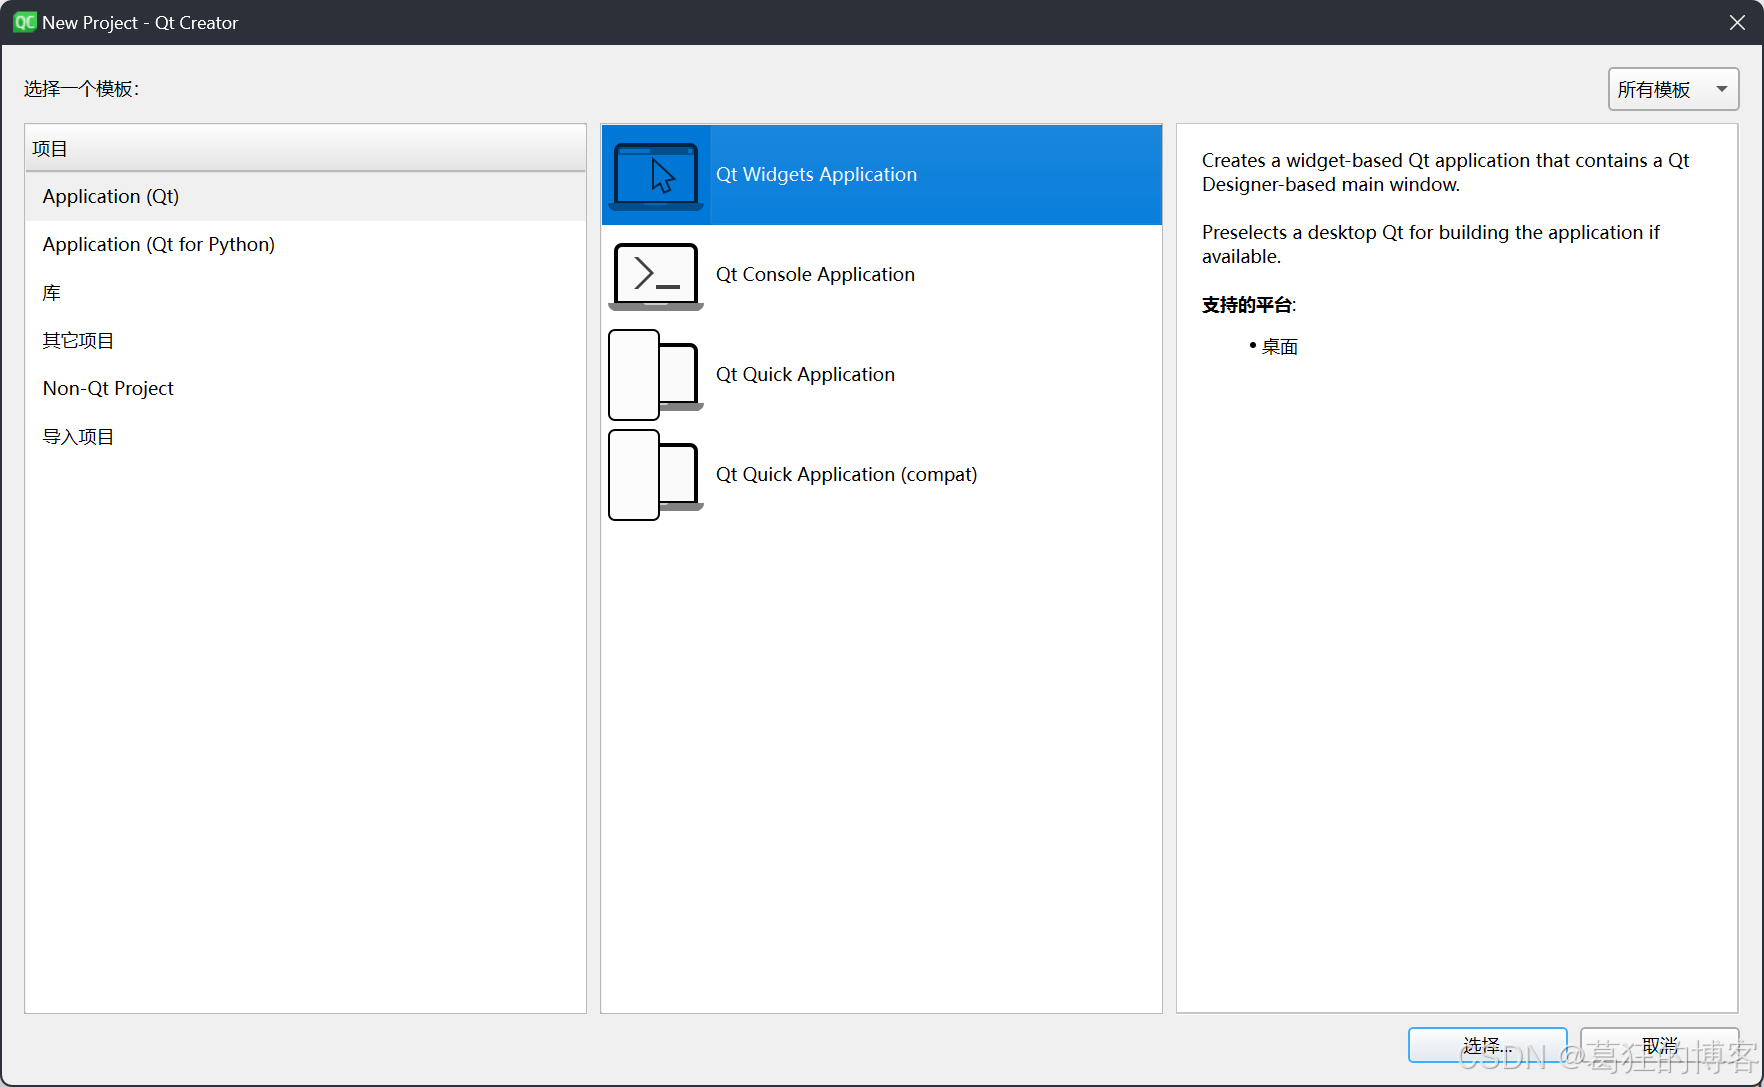1764x1087 pixels.
Task: Select the 其它项目 category
Action: tap(305, 341)
